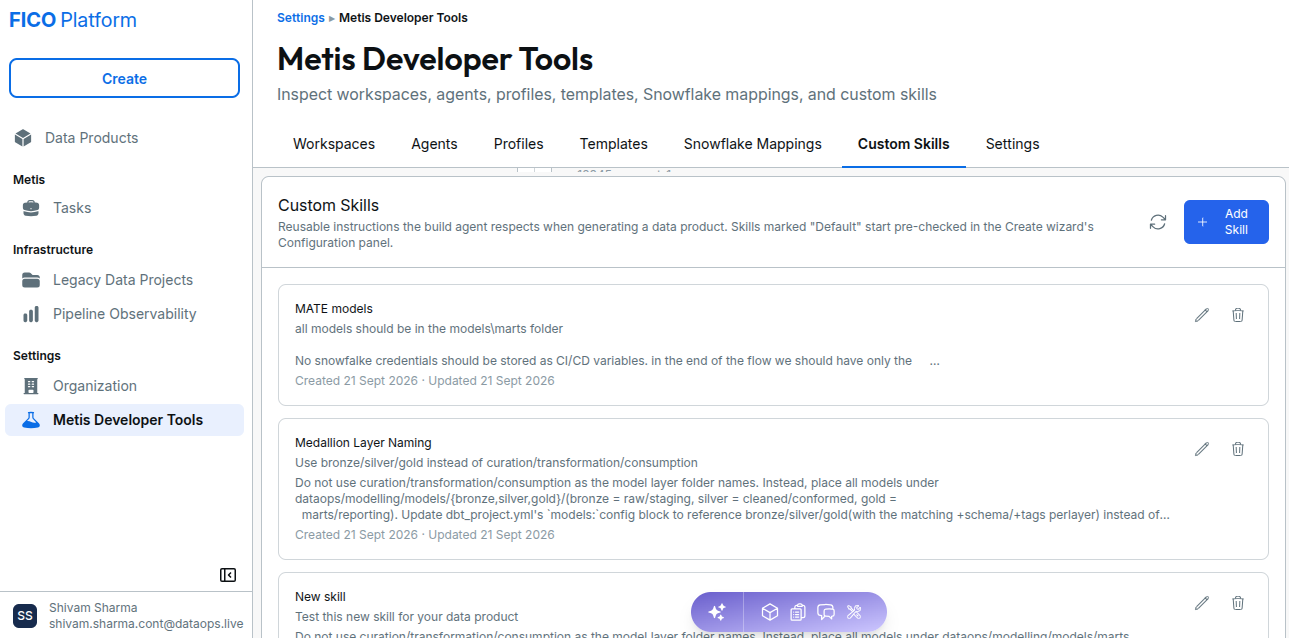Collapse the left sidebar panel
Image resolution: width=1289 pixels, height=638 pixels.
228,575
